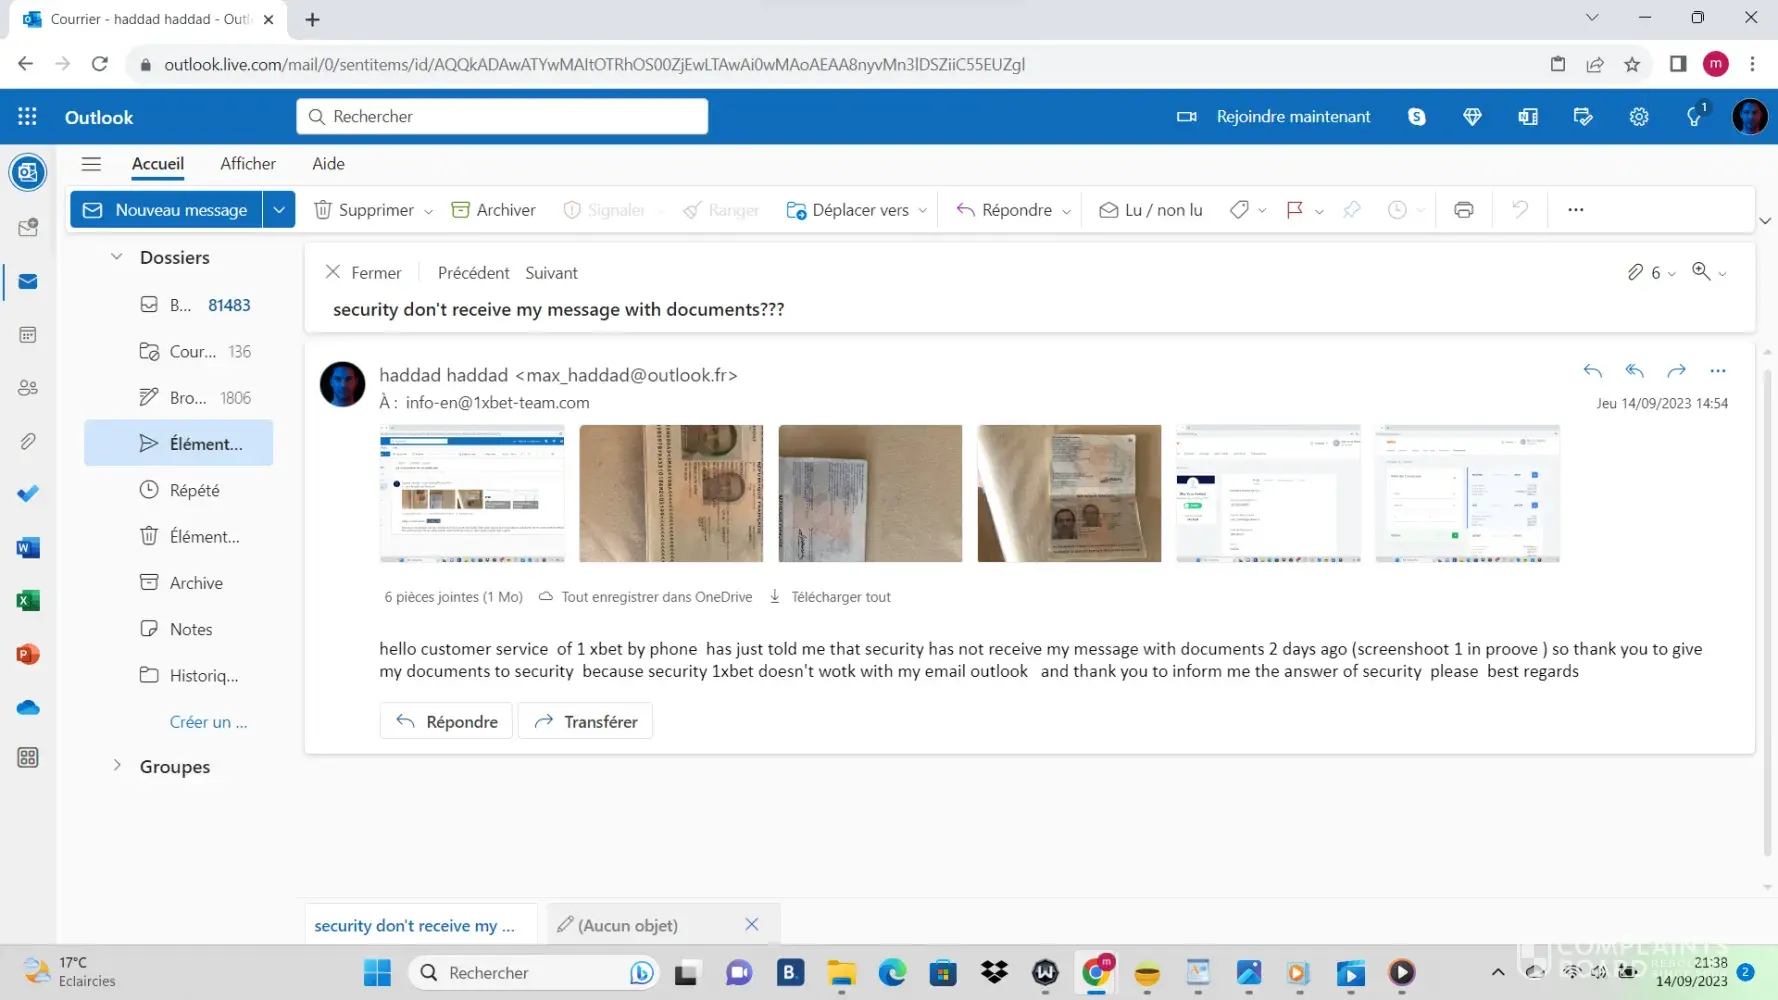Screen dimensions: 1778x1000
Task: Open the app launcher grid icon
Action: (x=27, y=117)
